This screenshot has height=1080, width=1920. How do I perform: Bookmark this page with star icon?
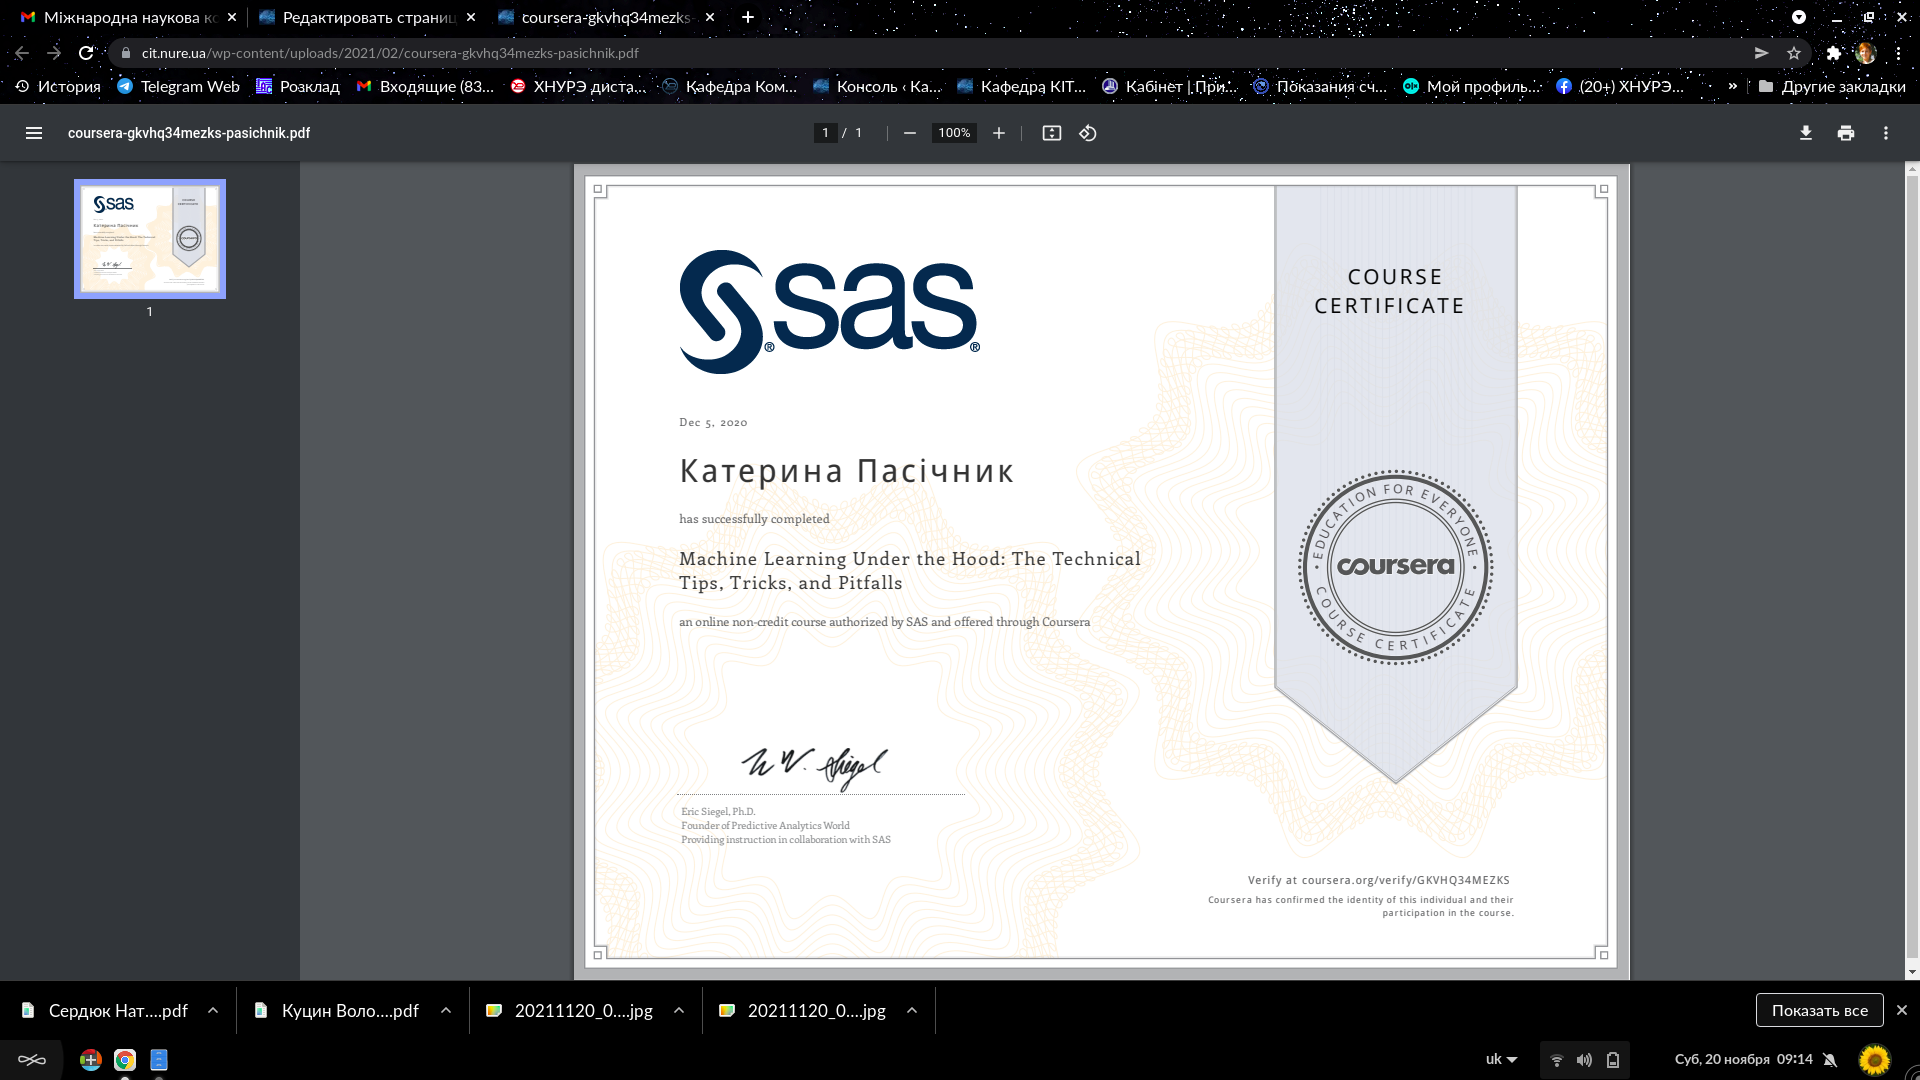(x=1794, y=53)
